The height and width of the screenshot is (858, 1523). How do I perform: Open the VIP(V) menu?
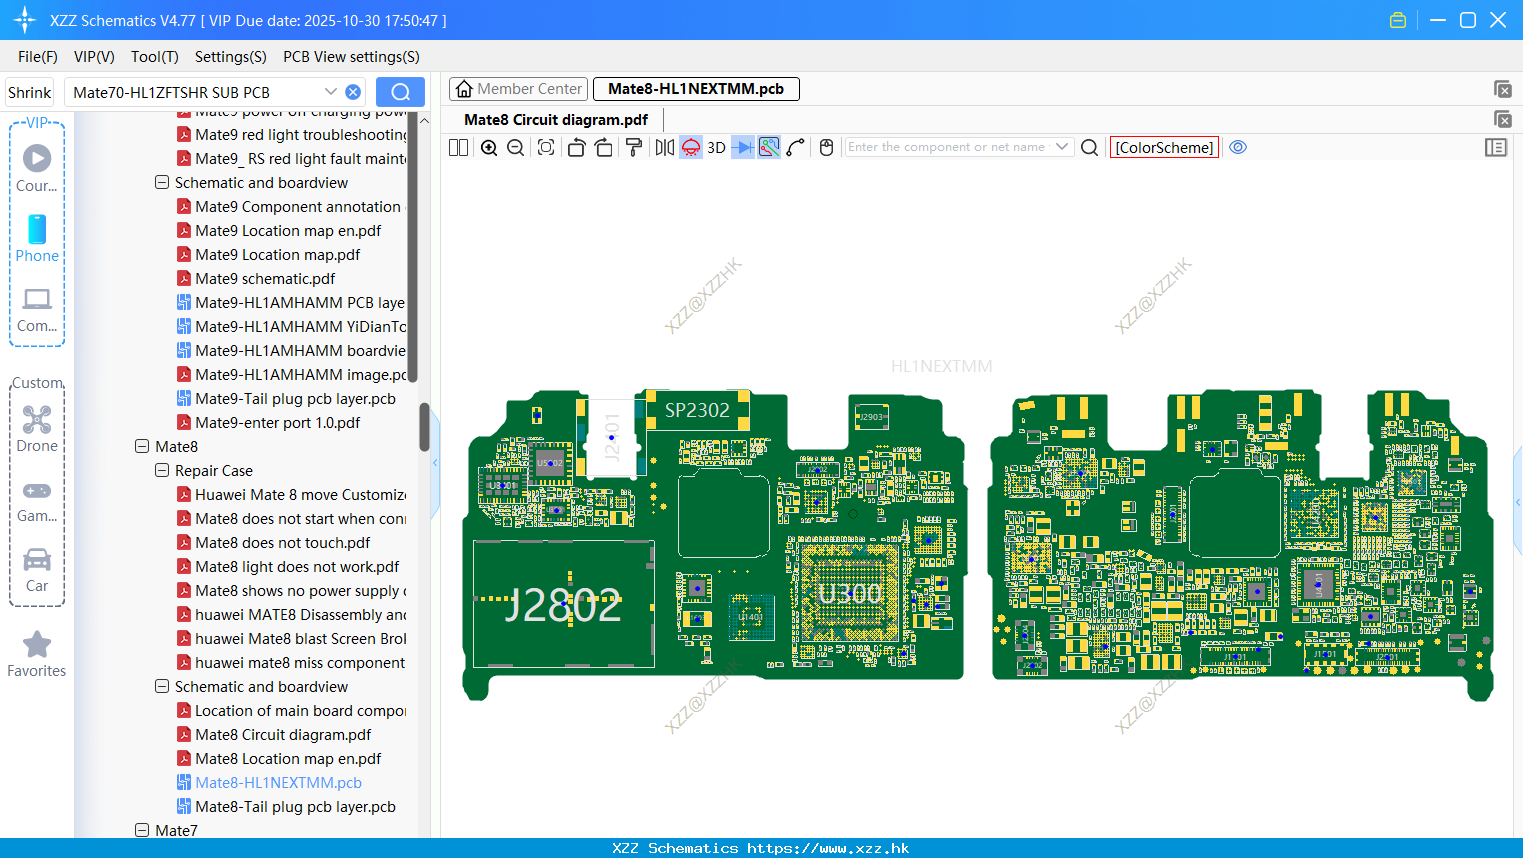(94, 57)
